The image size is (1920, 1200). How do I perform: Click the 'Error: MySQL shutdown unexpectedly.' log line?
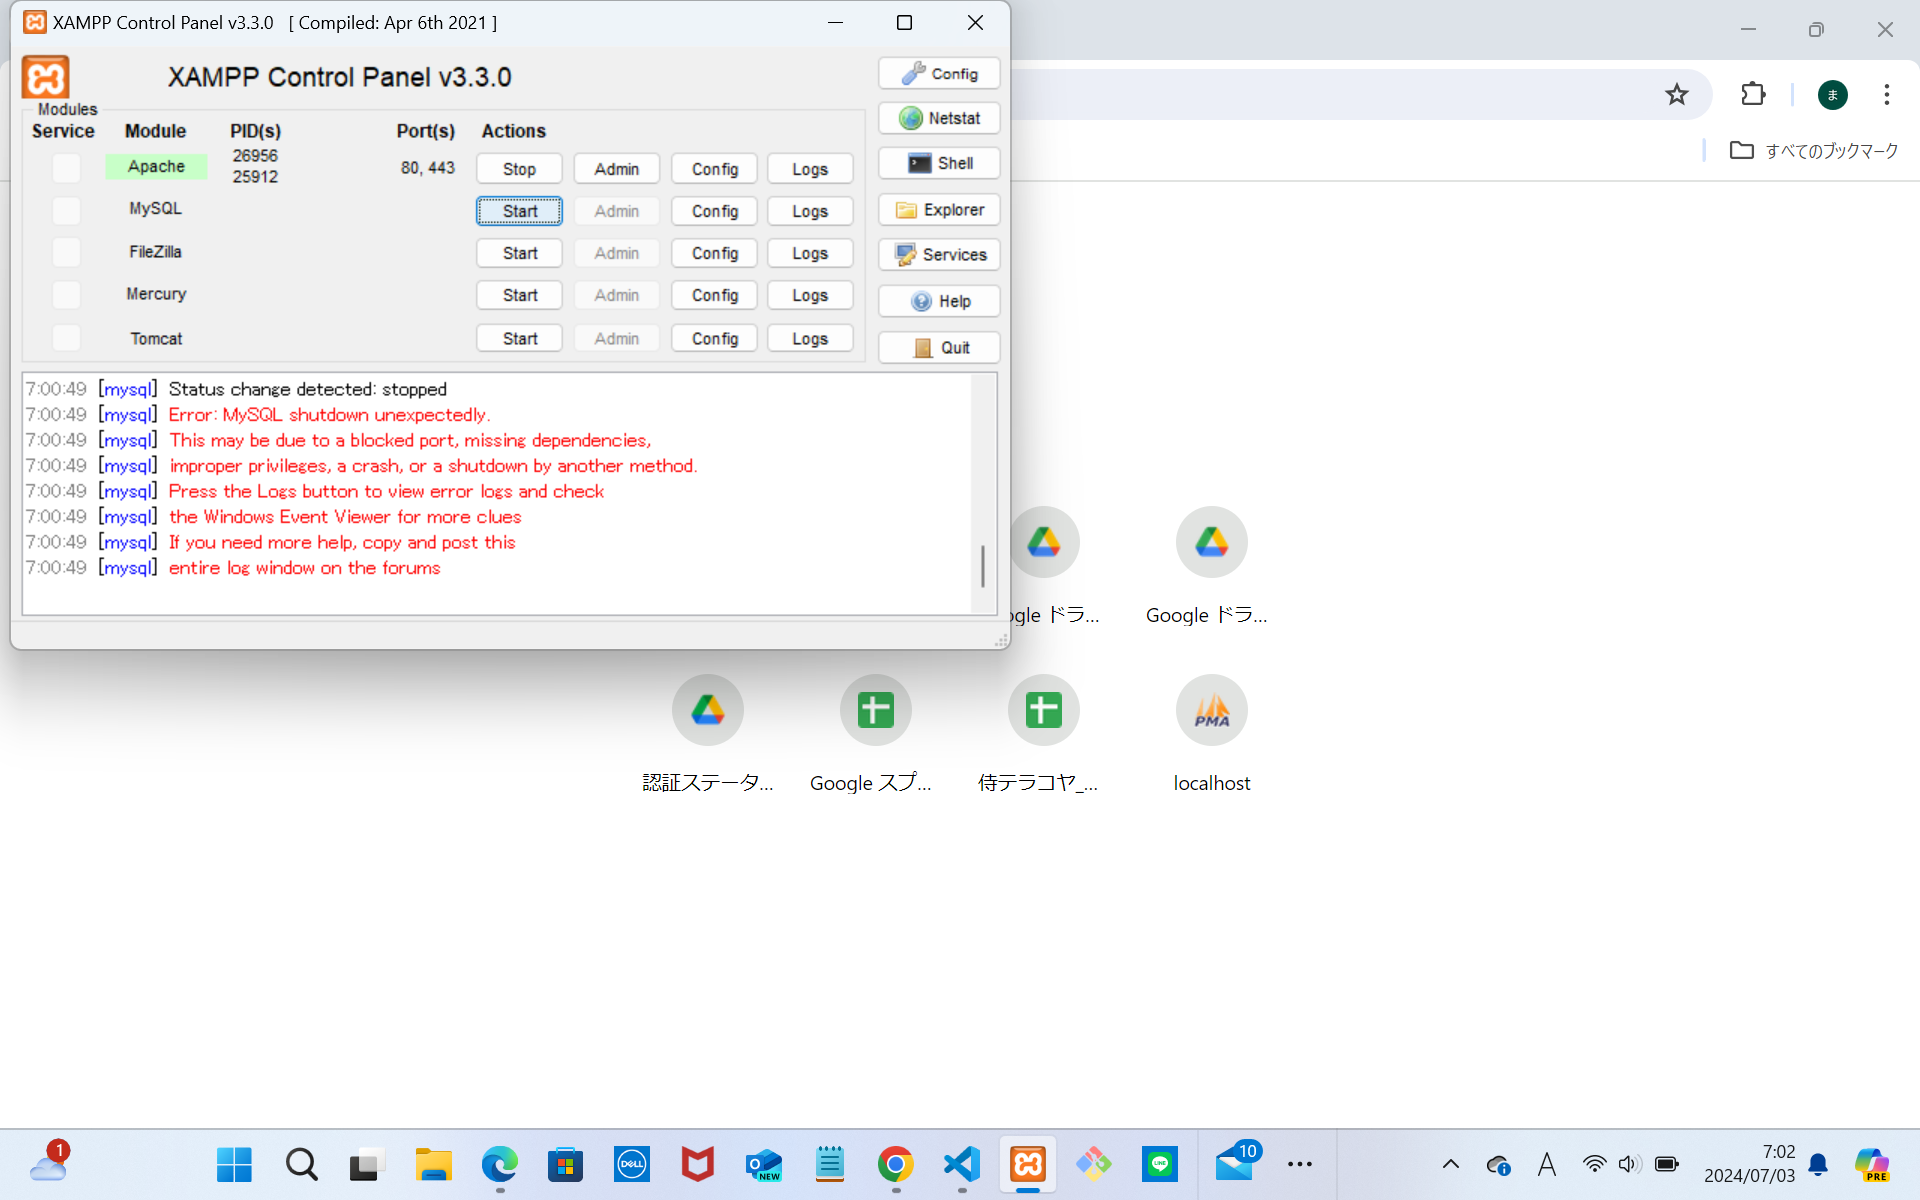pos(329,415)
